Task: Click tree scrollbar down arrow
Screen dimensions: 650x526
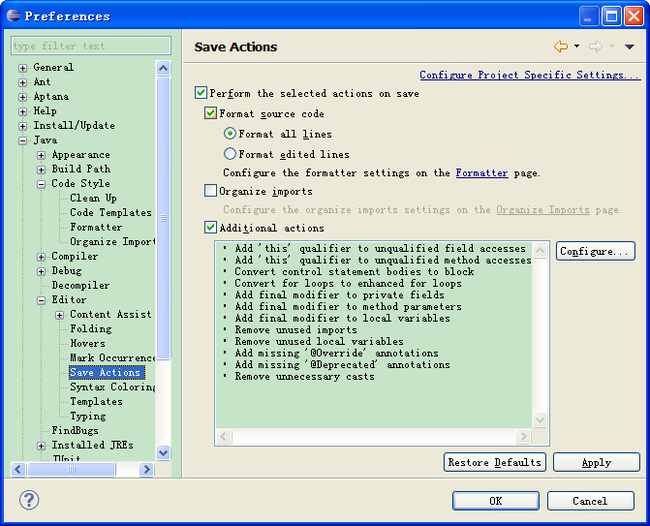Action: coord(163,453)
